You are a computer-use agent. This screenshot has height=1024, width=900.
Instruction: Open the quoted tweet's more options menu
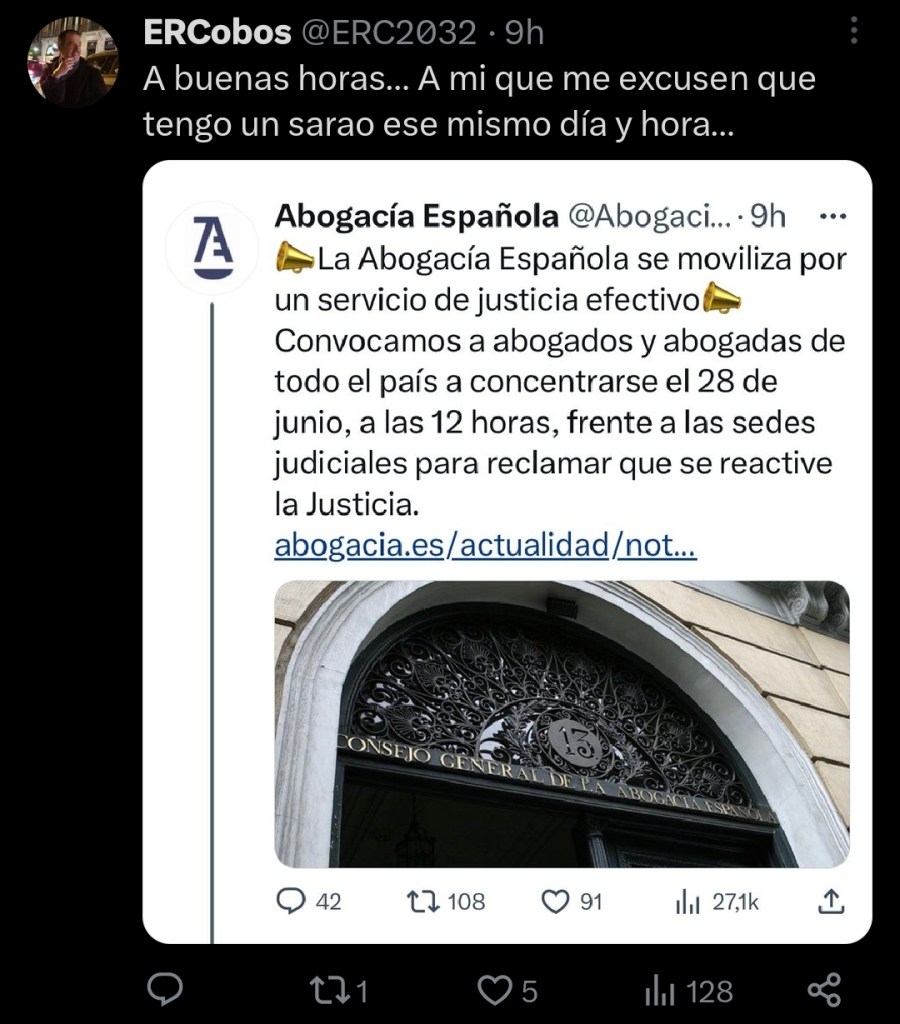tap(832, 216)
